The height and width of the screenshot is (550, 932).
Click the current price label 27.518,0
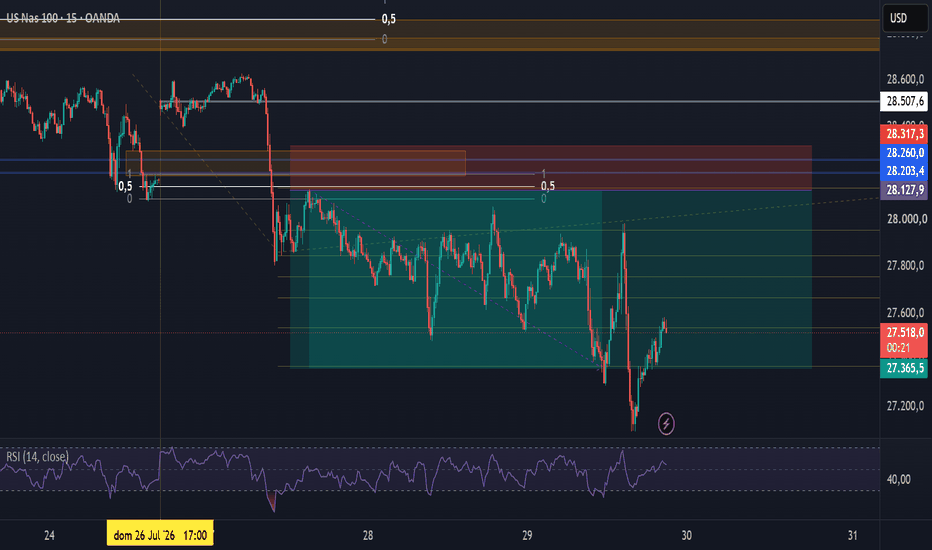click(903, 332)
